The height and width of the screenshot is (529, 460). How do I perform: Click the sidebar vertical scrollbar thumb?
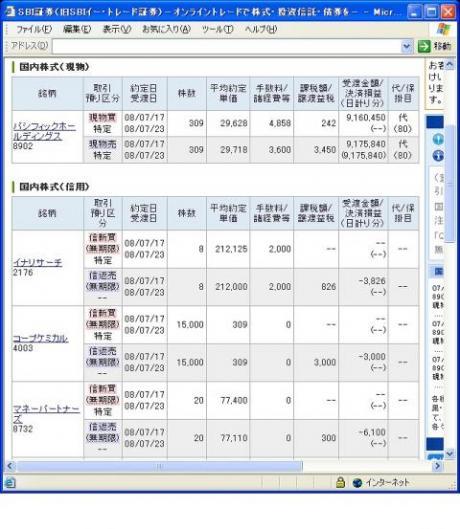[450, 183]
